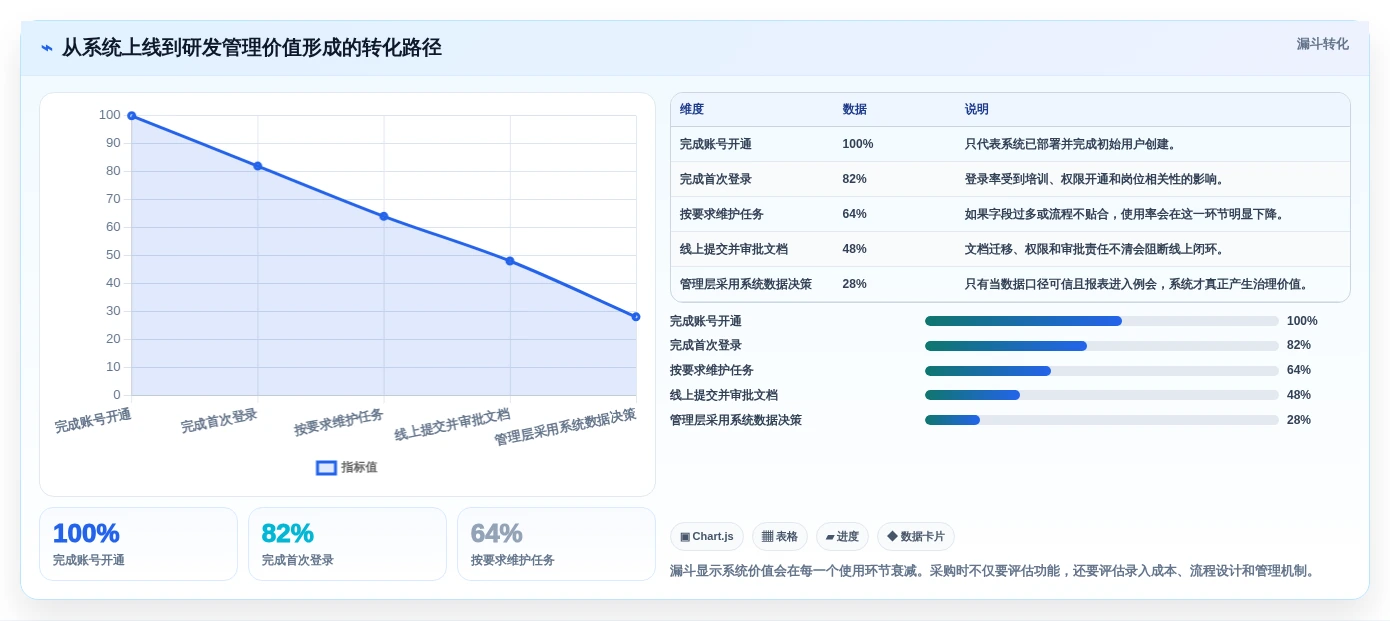Click the chart point for 完成账号开通
Screen dimensions: 1390x621
click(131, 116)
